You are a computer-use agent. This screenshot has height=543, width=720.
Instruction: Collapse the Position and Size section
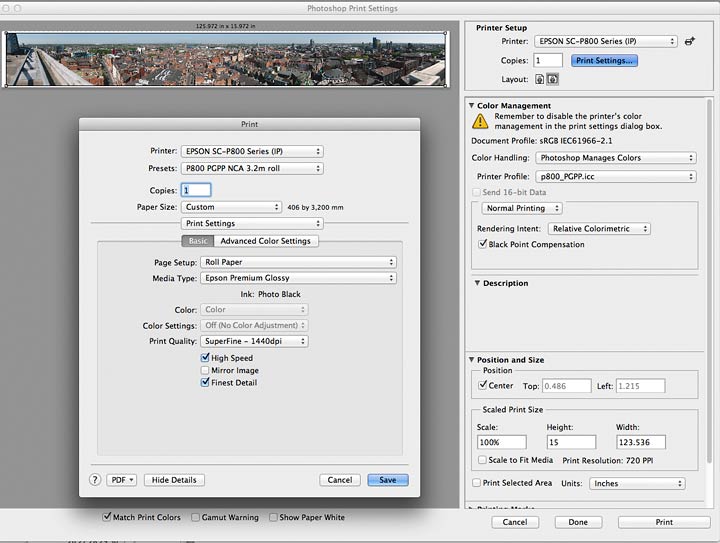click(x=472, y=360)
